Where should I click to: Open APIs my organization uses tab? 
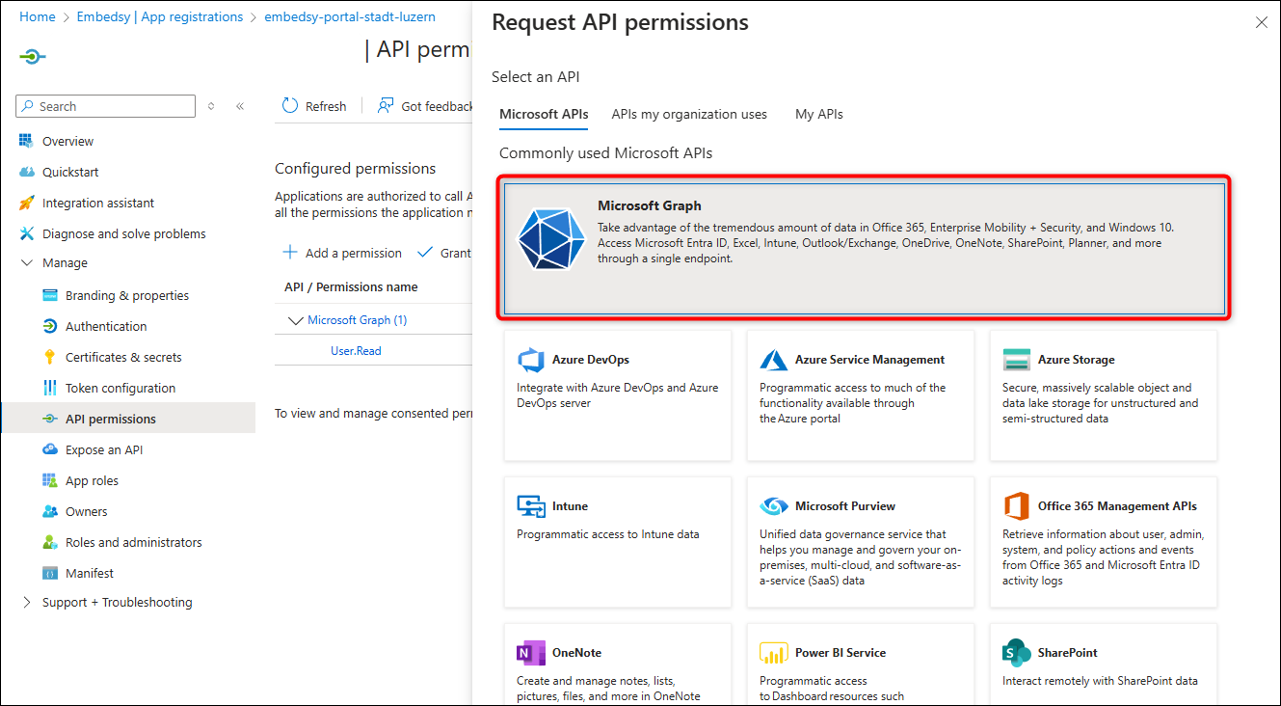(688, 113)
